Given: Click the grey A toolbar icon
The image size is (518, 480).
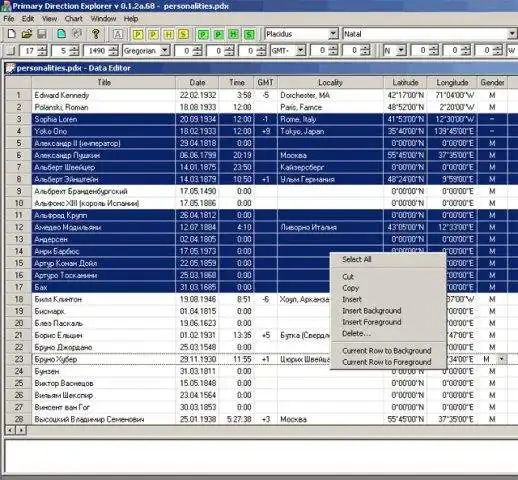Looking at the screenshot, I should 118,34.
